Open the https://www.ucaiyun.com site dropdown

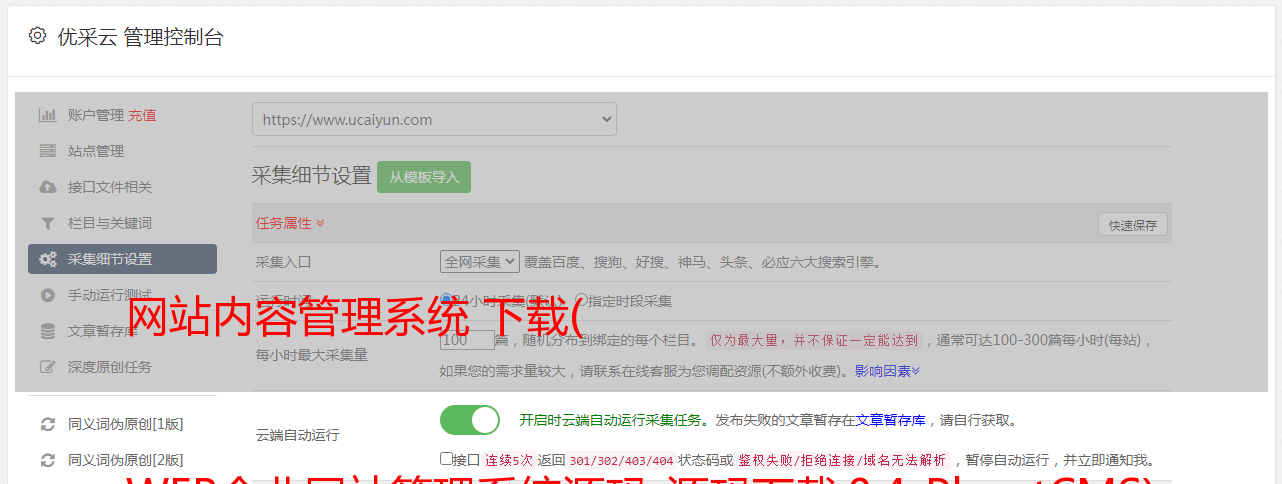pos(434,119)
